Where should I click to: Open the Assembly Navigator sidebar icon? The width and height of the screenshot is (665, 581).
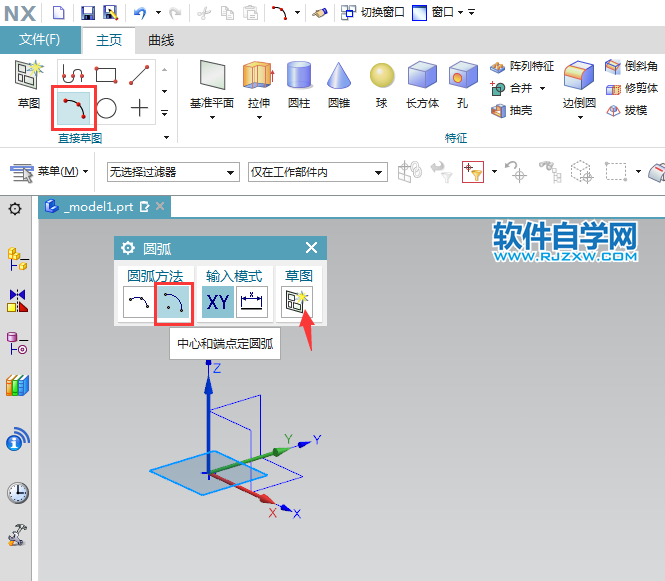[17, 259]
